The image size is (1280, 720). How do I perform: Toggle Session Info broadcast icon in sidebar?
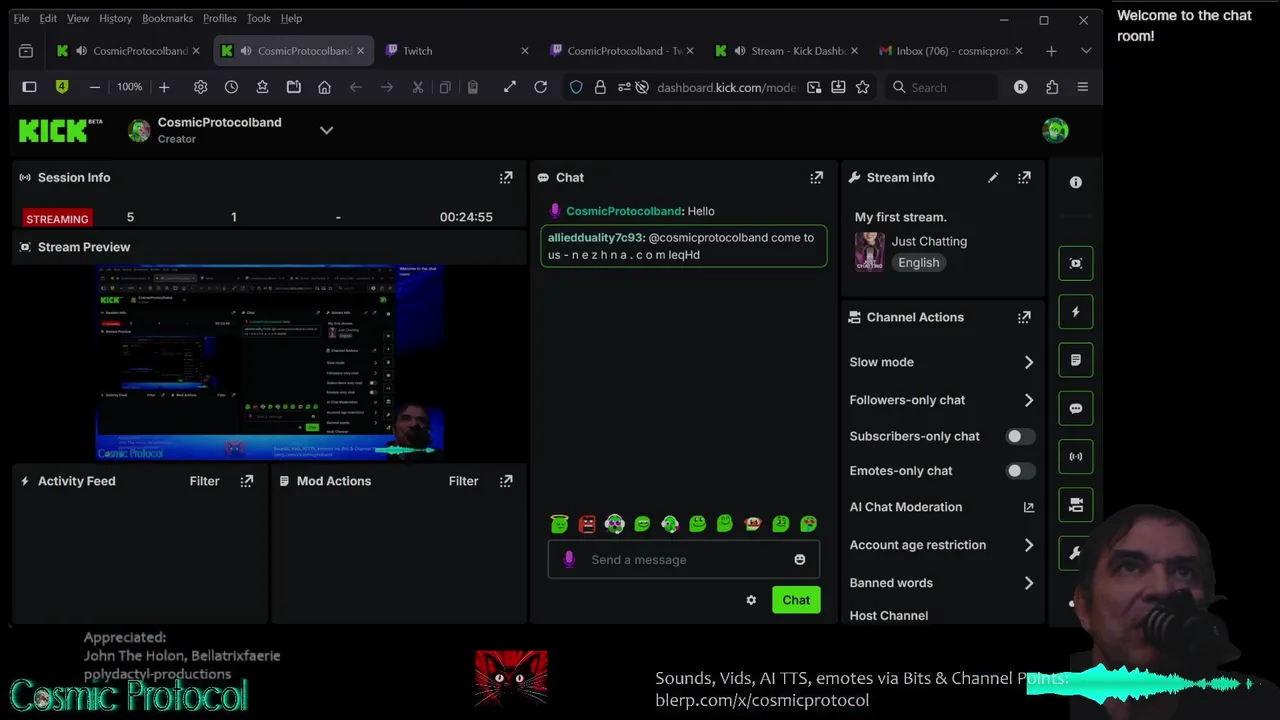1076,456
